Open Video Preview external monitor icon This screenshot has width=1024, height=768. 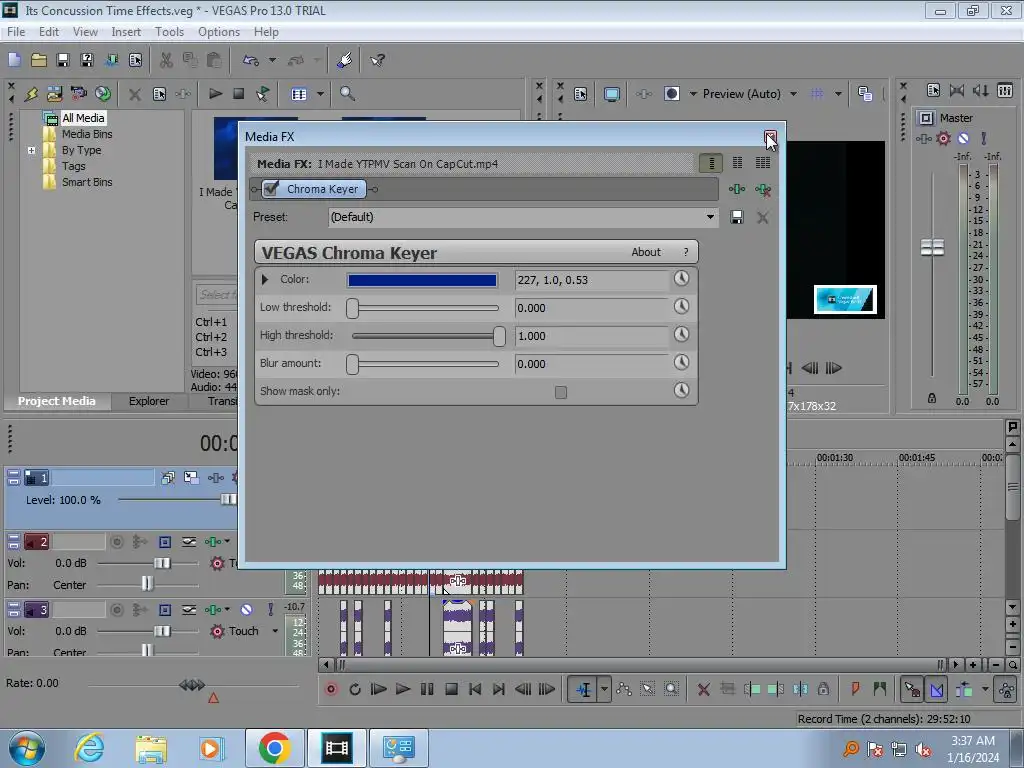[x=611, y=94]
